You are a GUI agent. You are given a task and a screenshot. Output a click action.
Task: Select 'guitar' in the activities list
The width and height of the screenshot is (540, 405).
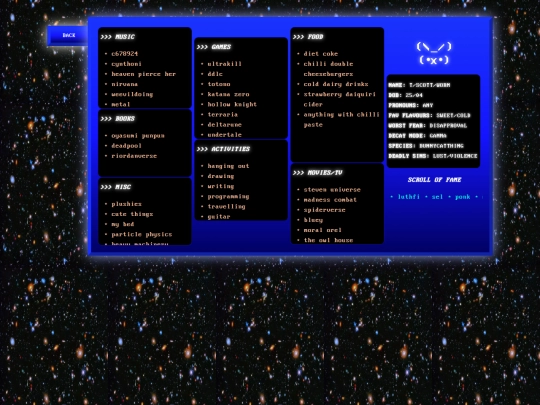tap(219, 217)
